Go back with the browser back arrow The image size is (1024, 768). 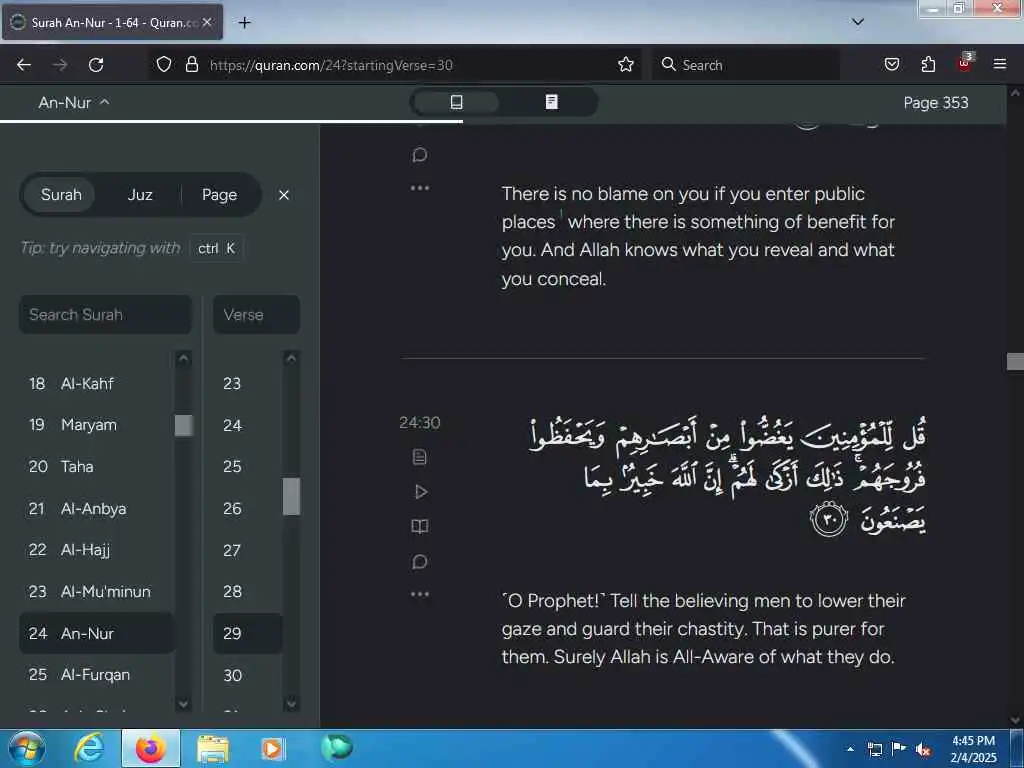[24, 65]
